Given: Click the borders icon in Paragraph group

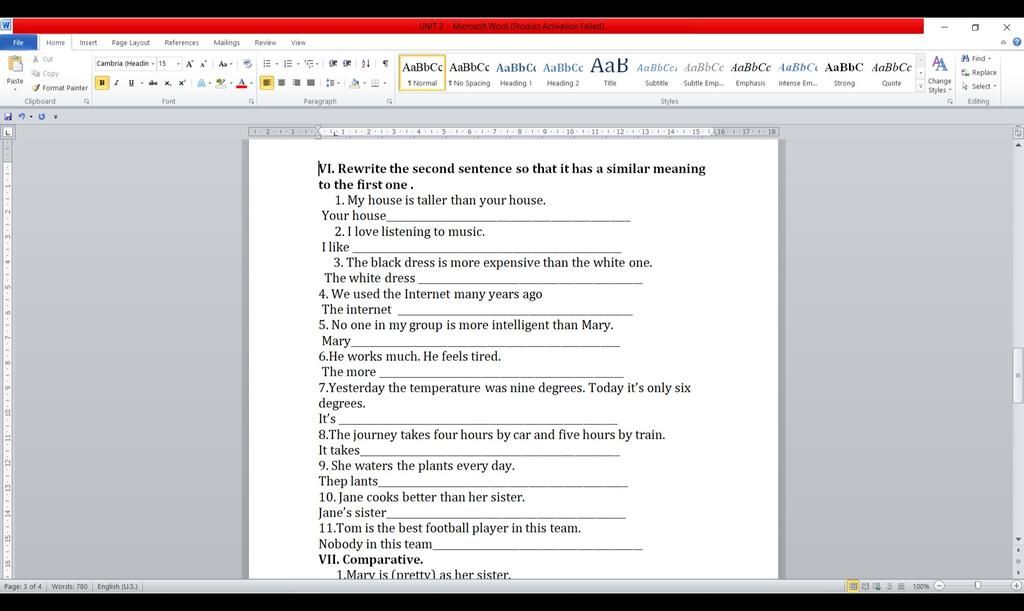Looking at the screenshot, I should point(376,83).
